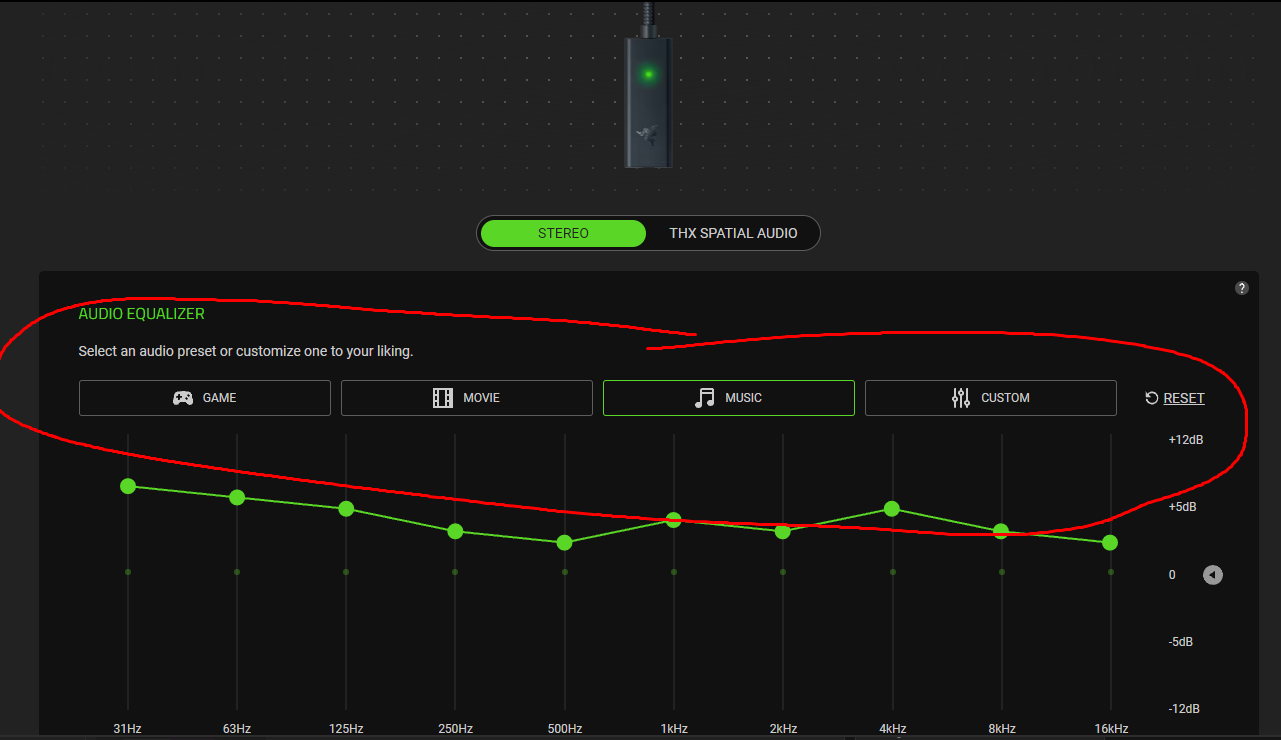Viewport: 1281px width, 740px height.
Task: Click the 250Hz equalizer slider handle
Action: (455, 531)
